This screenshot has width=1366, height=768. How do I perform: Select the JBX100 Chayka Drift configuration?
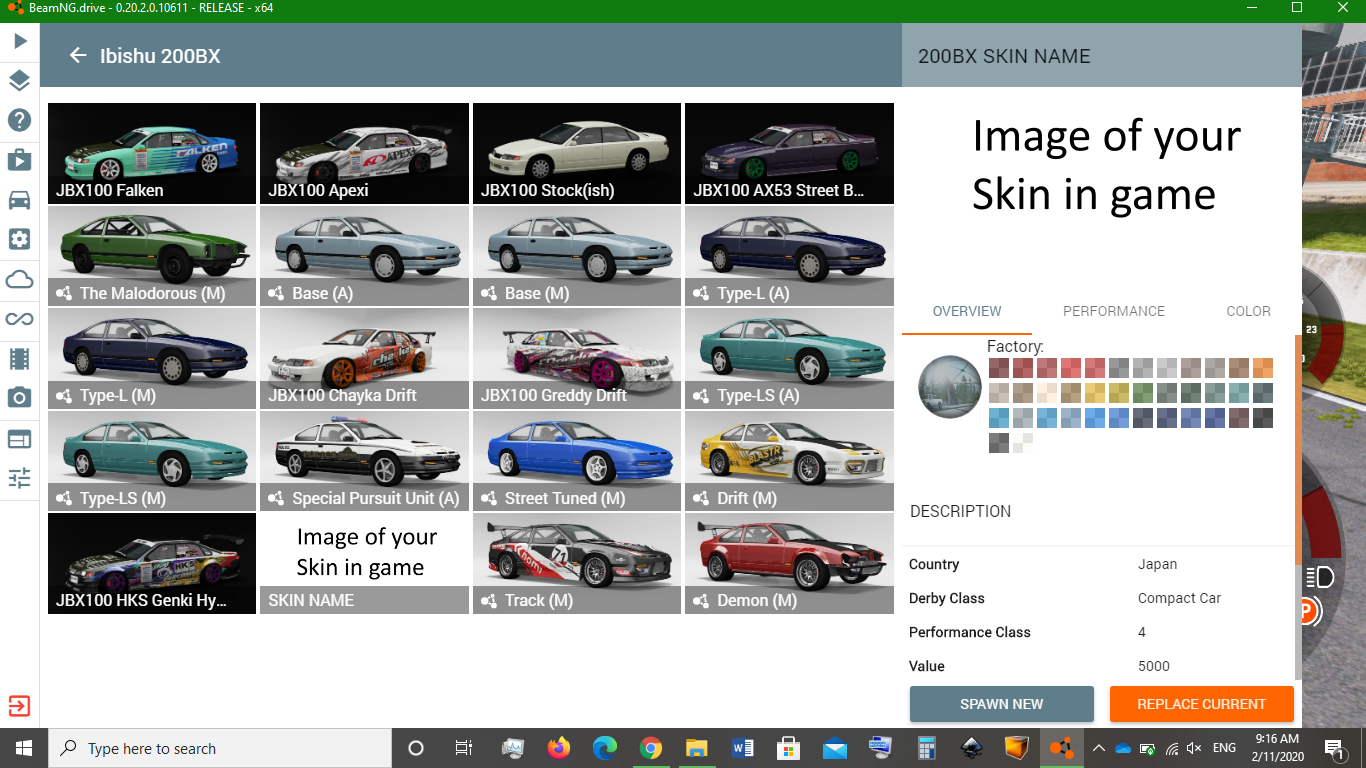[364, 358]
